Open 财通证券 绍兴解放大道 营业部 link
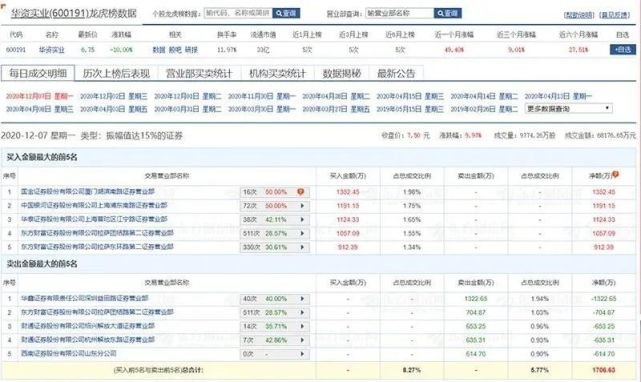The width and height of the screenshot is (641, 382). tap(88, 326)
